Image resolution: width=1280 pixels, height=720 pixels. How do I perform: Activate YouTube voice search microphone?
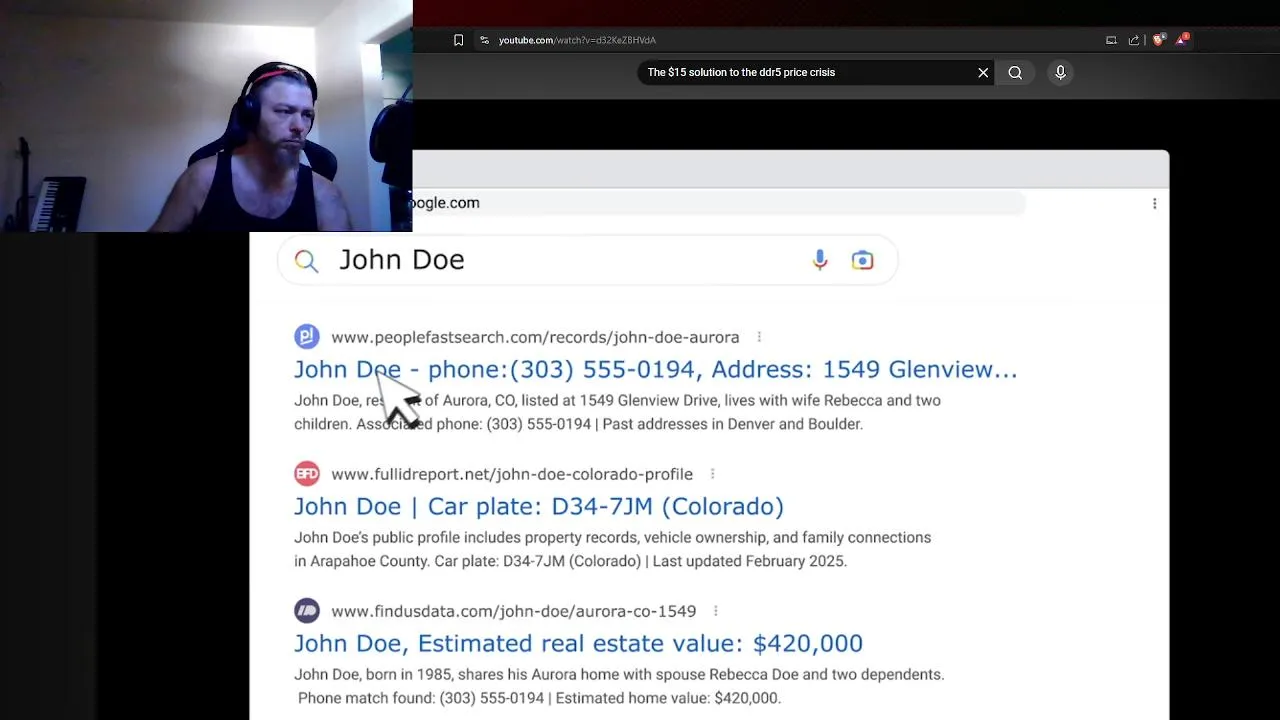coord(1061,72)
